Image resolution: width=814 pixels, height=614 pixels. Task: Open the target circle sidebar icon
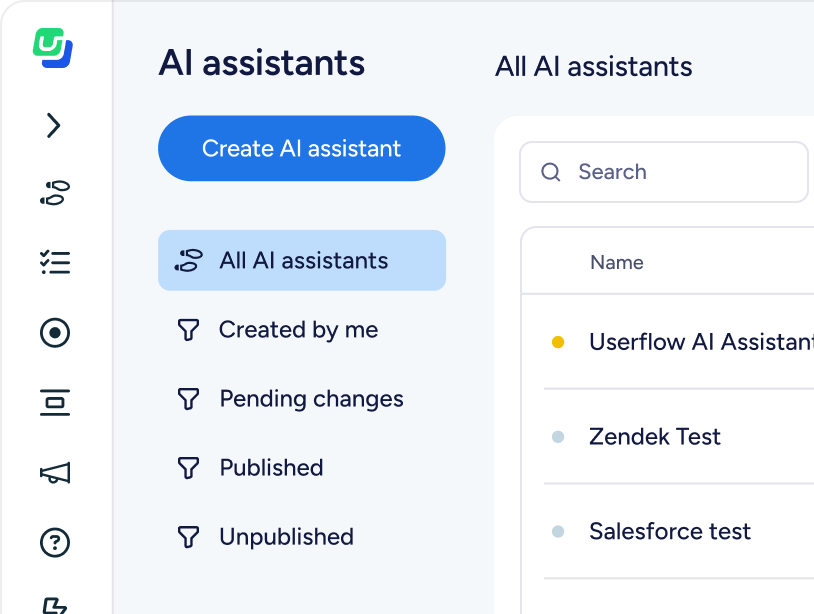(55, 332)
